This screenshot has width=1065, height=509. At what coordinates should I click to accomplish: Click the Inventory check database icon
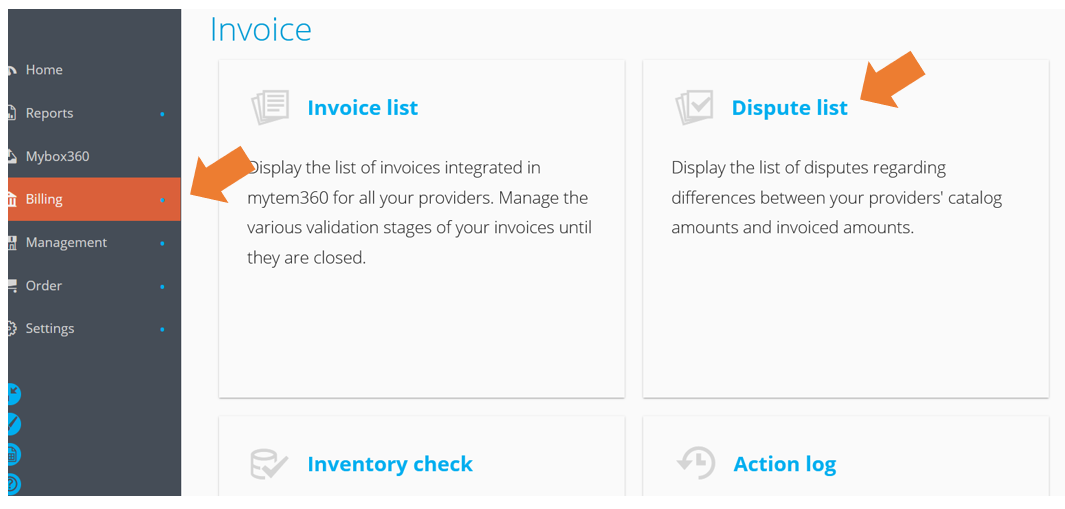[270, 463]
